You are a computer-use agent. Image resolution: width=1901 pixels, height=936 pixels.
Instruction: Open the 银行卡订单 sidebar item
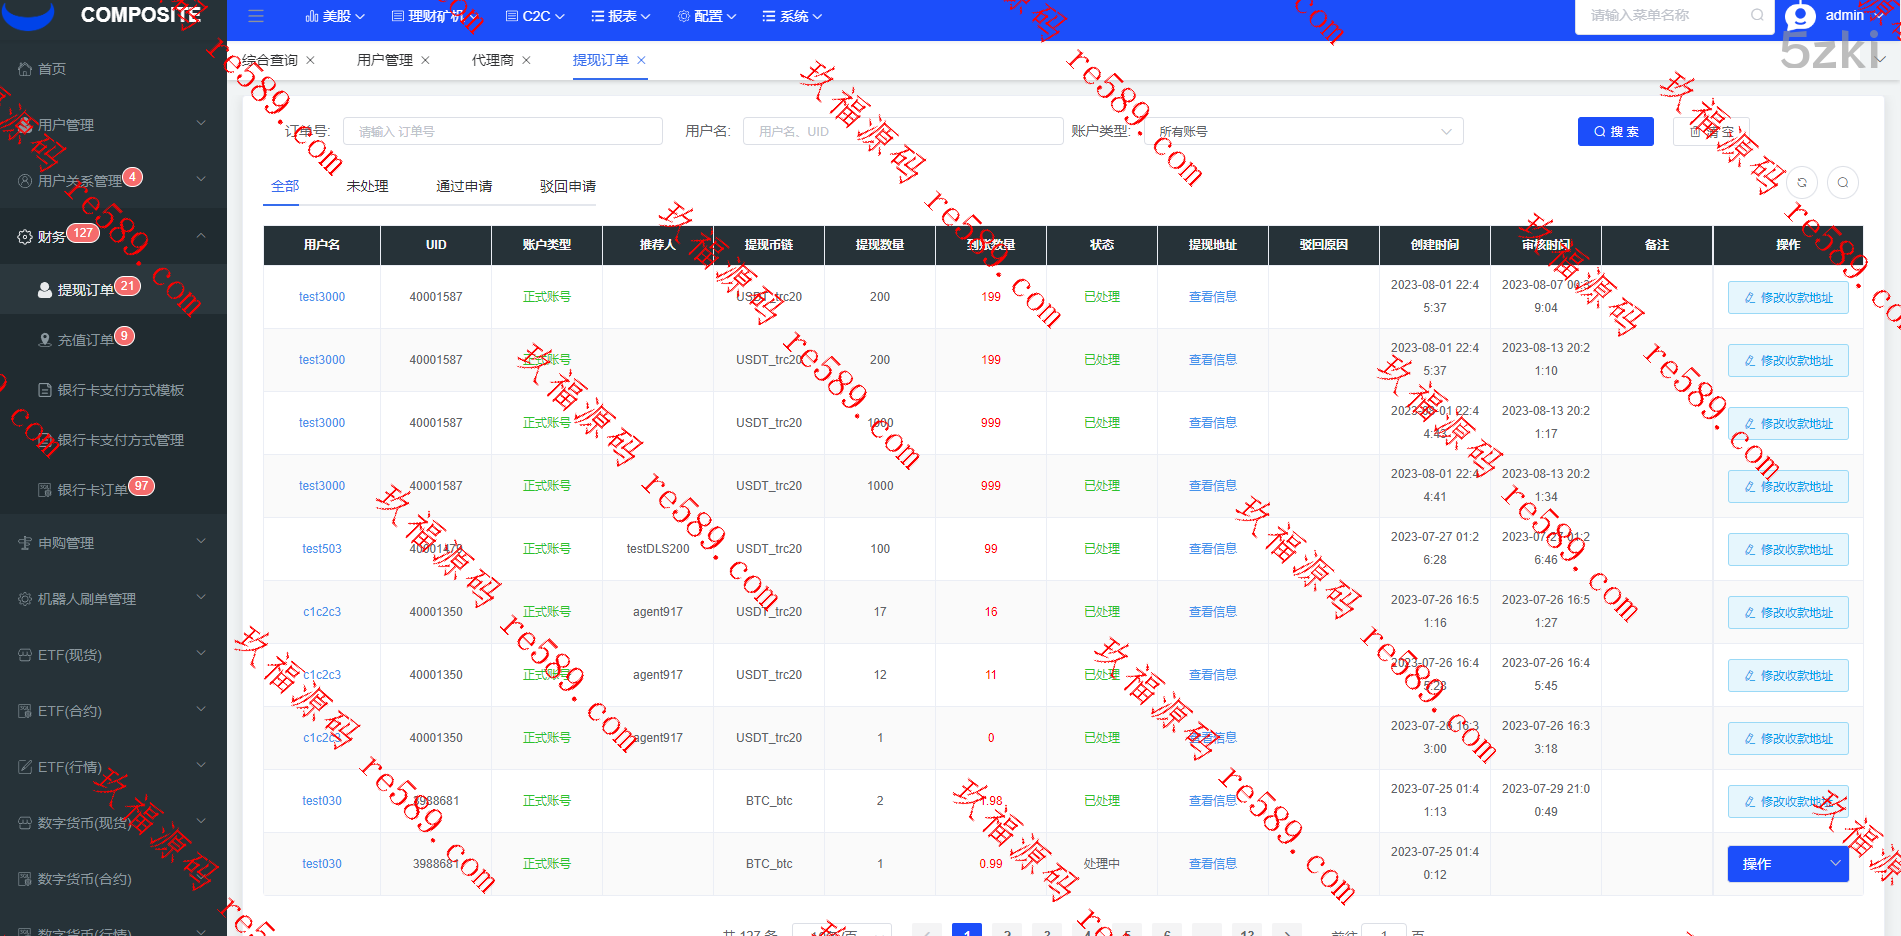(x=92, y=490)
